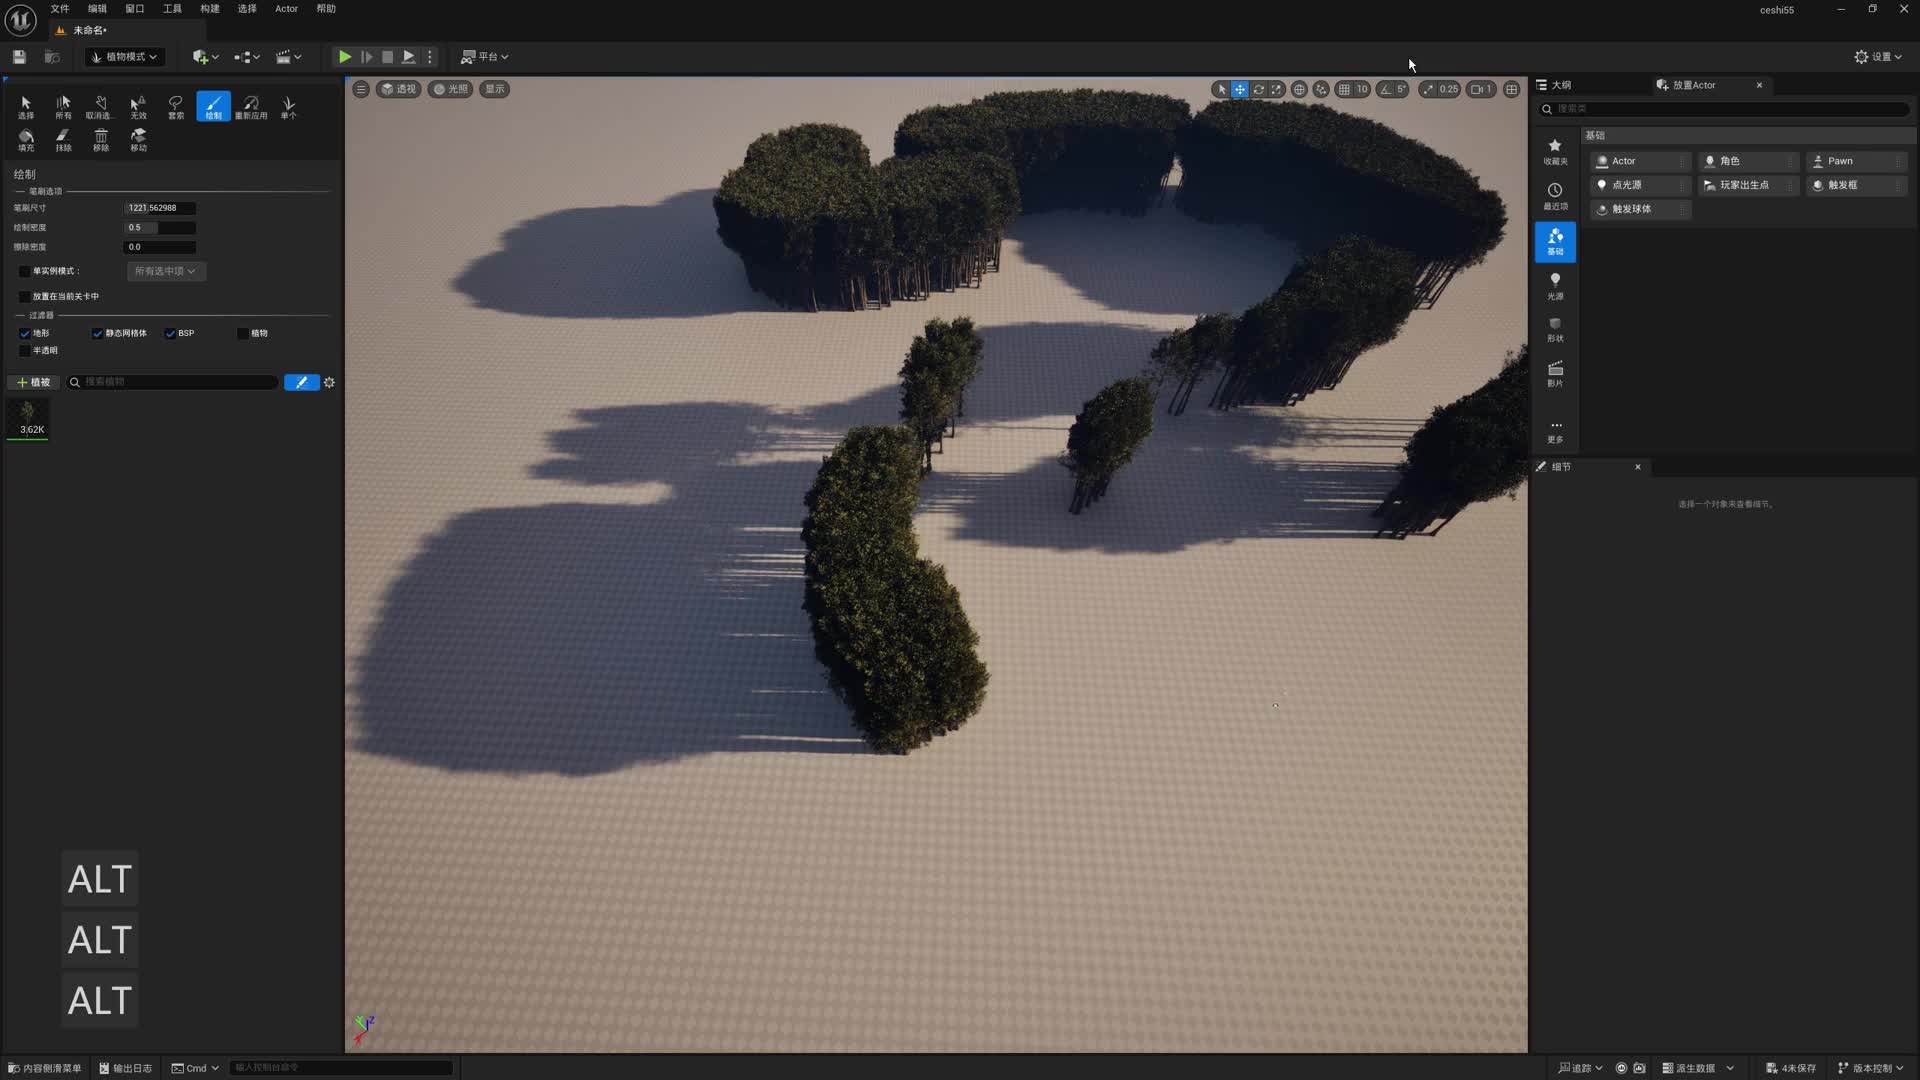Open the Settings (设置) dropdown
This screenshot has height=1080, width=1920.
tap(1878, 57)
